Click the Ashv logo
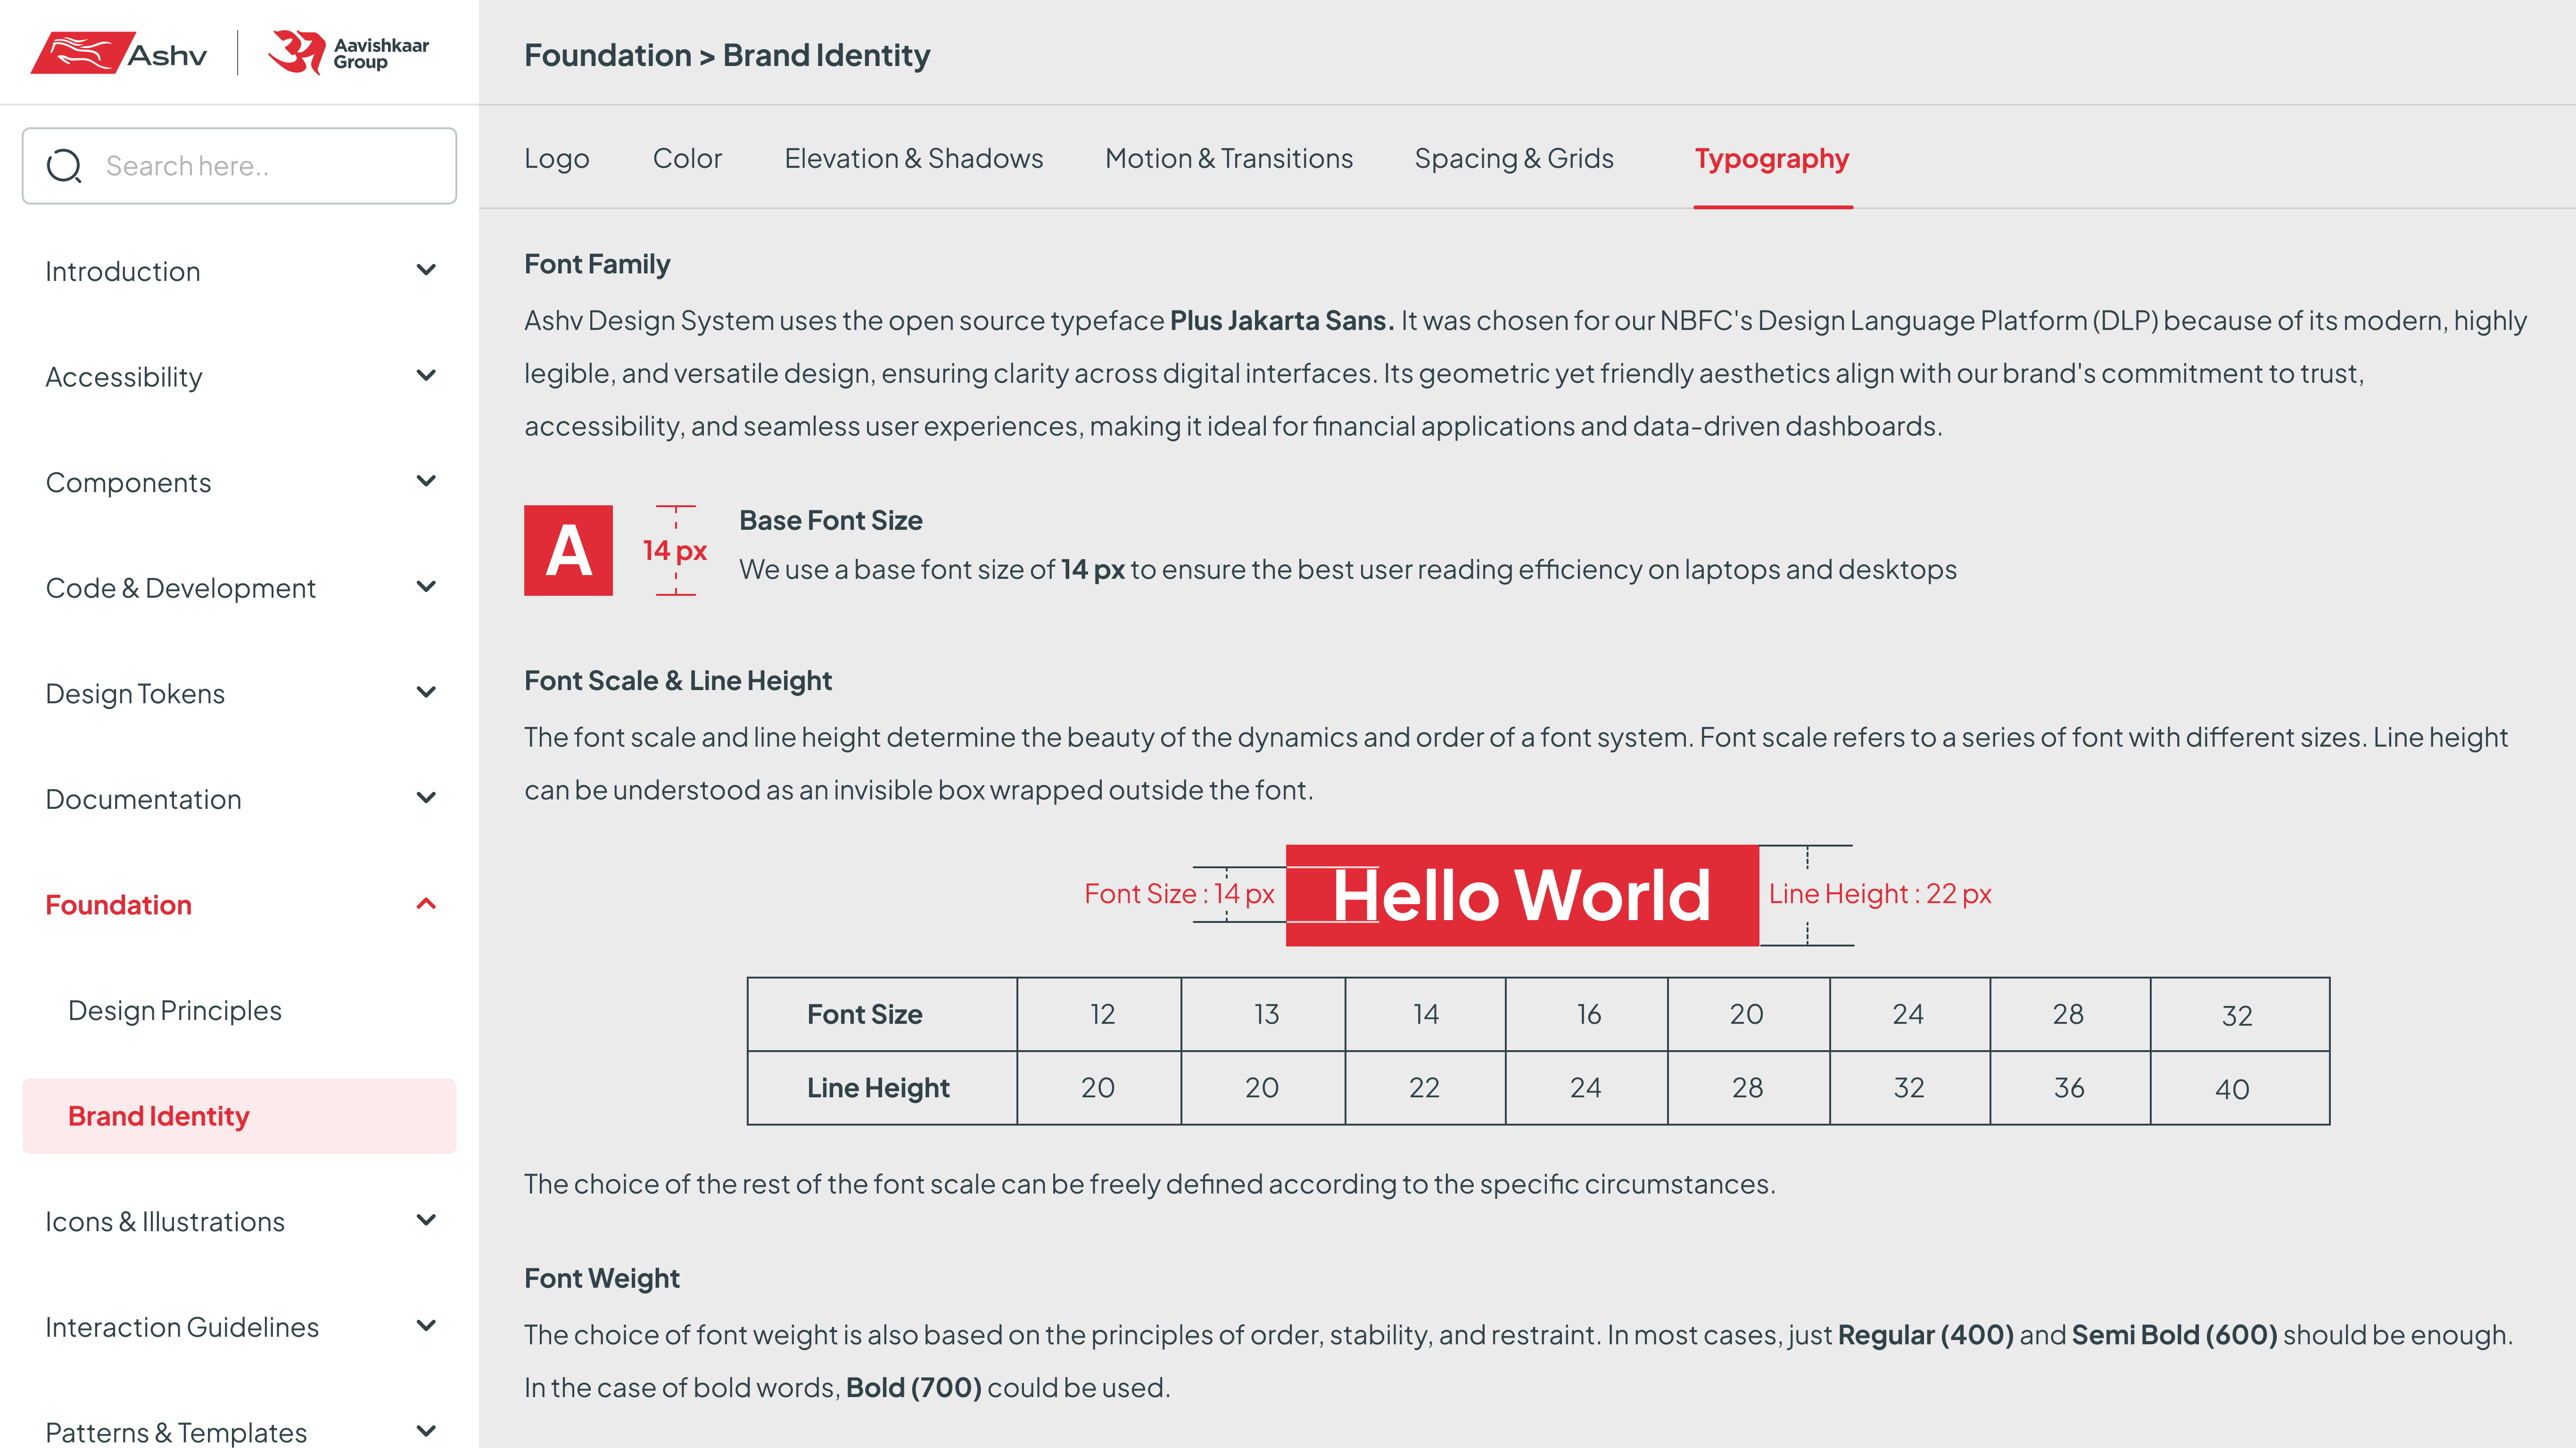This screenshot has height=1448, width=2576. click(120, 53)
